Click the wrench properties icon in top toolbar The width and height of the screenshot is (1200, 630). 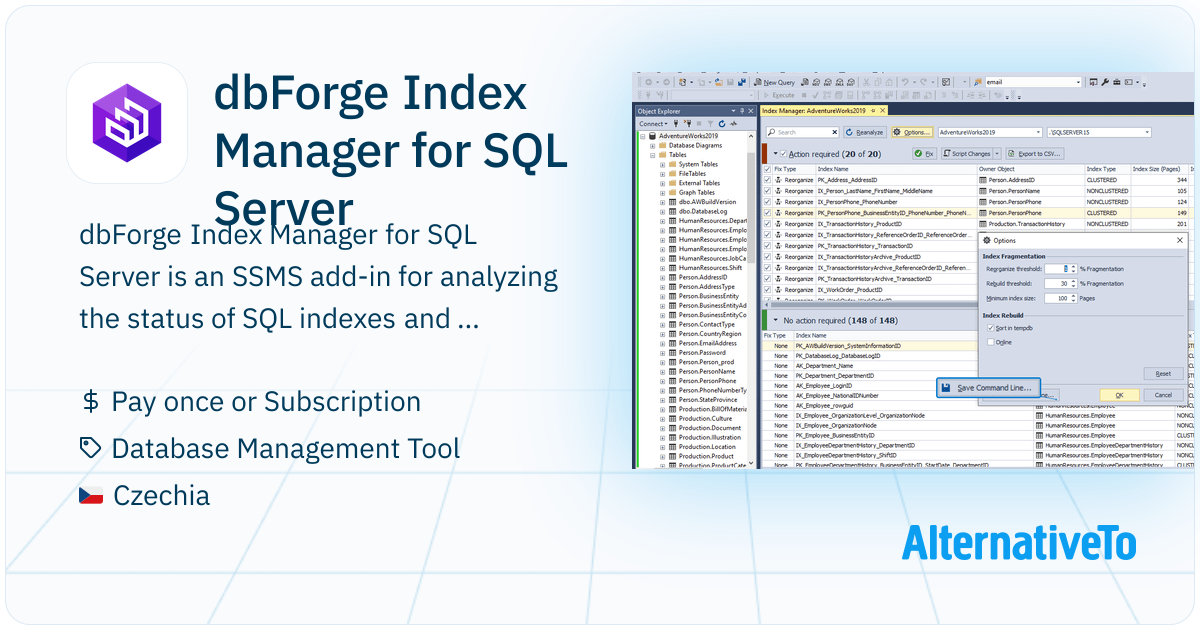pos(1106,82)
